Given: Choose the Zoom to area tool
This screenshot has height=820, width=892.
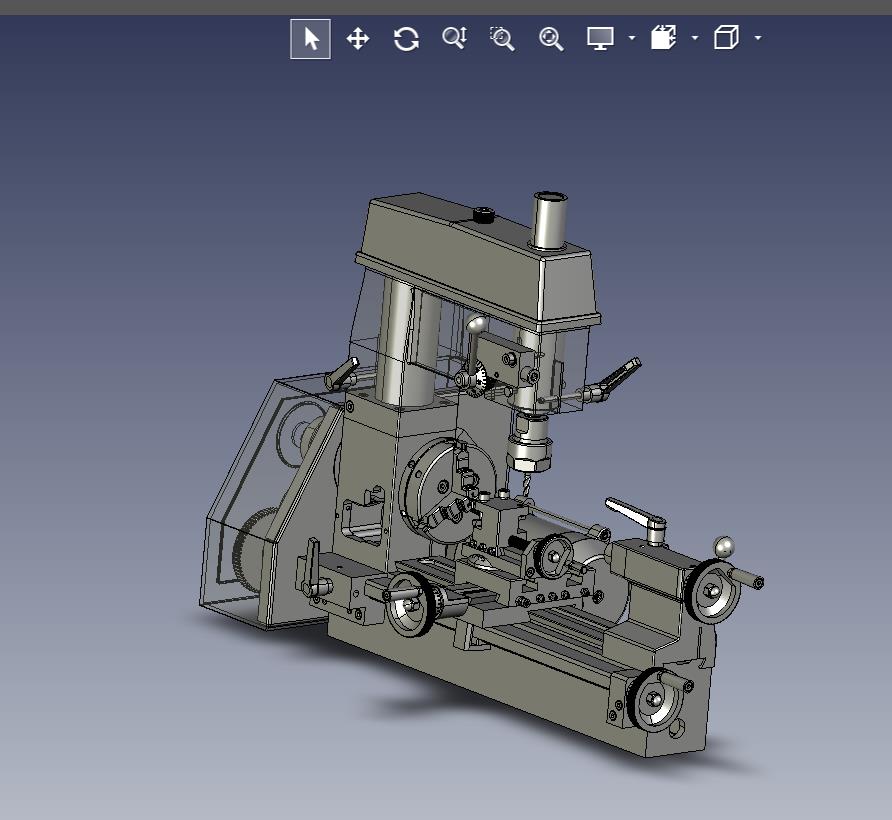Looking at the screenshot, I should pos(502,38).
